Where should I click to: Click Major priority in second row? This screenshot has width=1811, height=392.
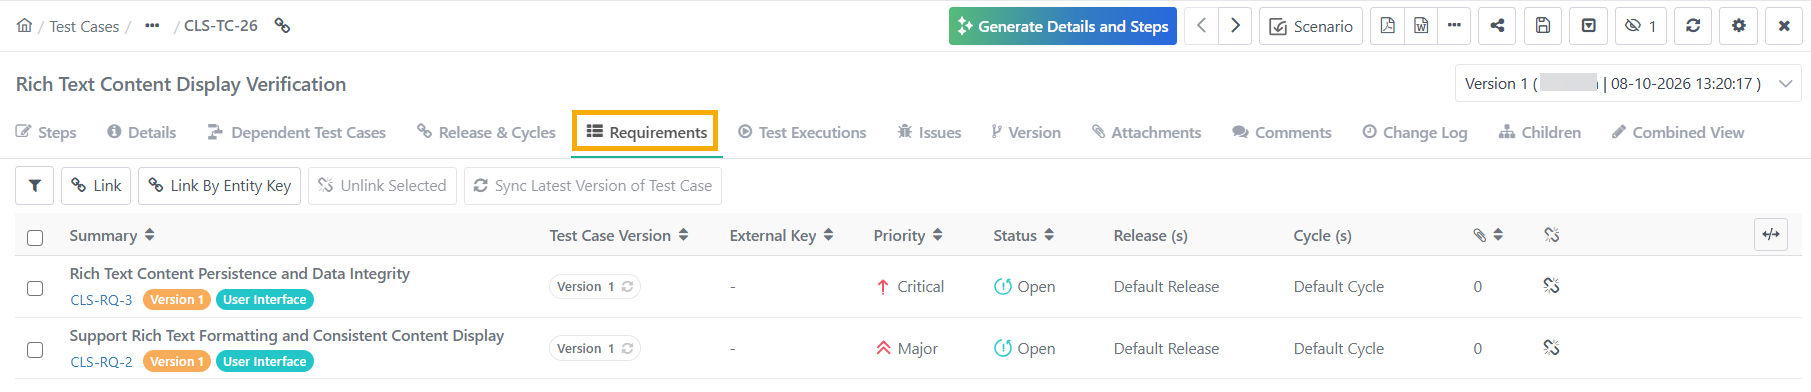(907, 349)
